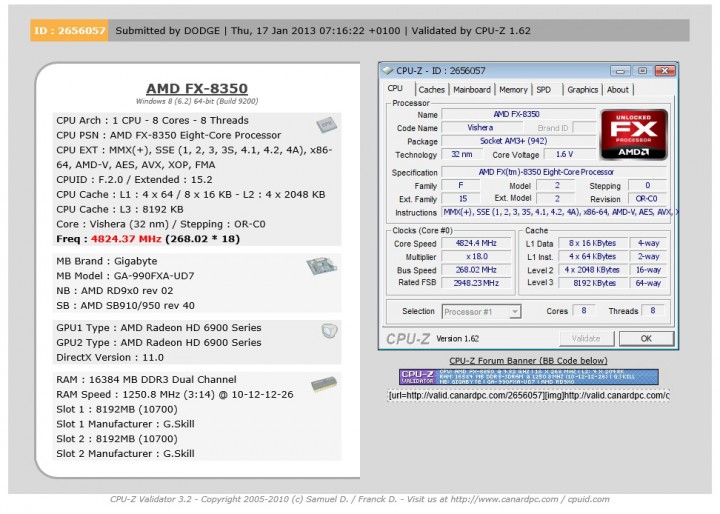Click the BB code URL text field
Image resolution: width=720 pixels, height=514 pixels.
point(529,395)
